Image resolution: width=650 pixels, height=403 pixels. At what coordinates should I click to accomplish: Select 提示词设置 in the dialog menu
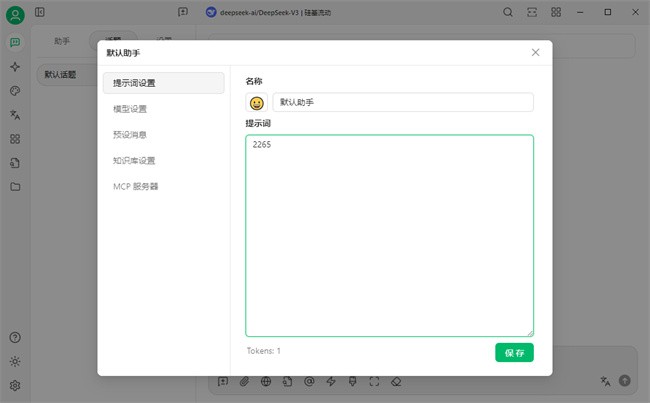164,83
